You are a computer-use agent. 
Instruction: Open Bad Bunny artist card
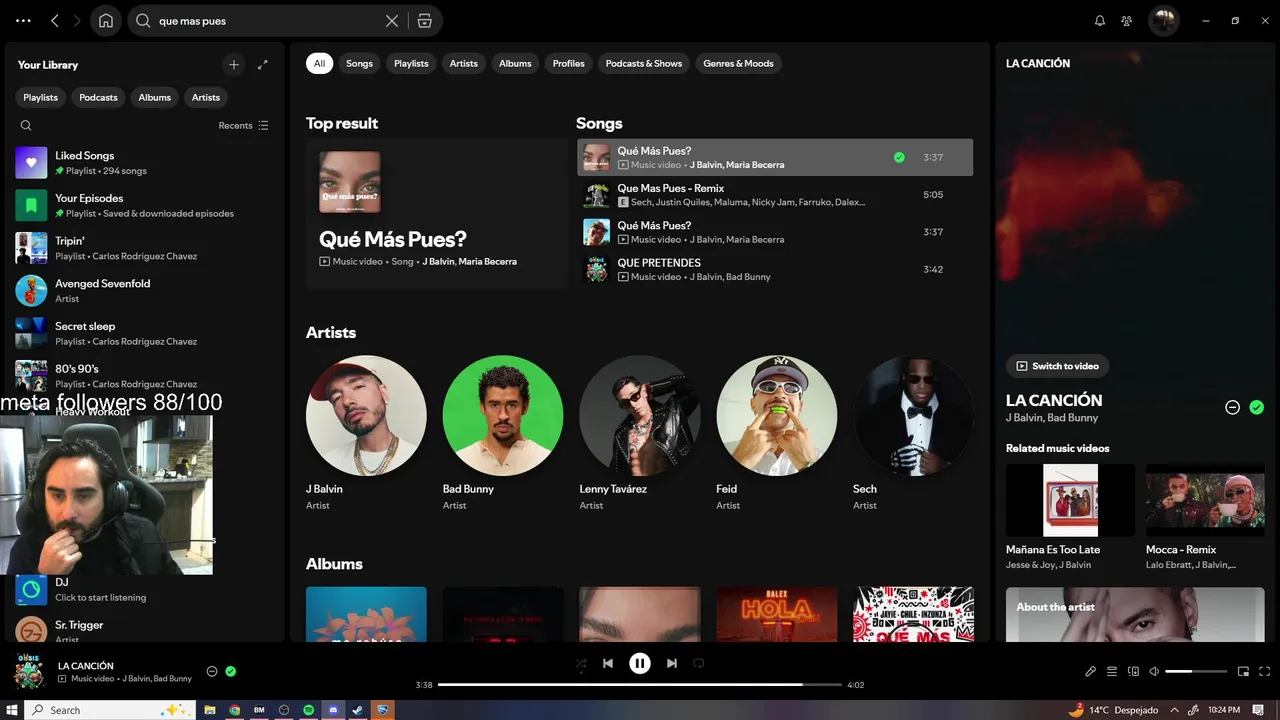(503, 435)
